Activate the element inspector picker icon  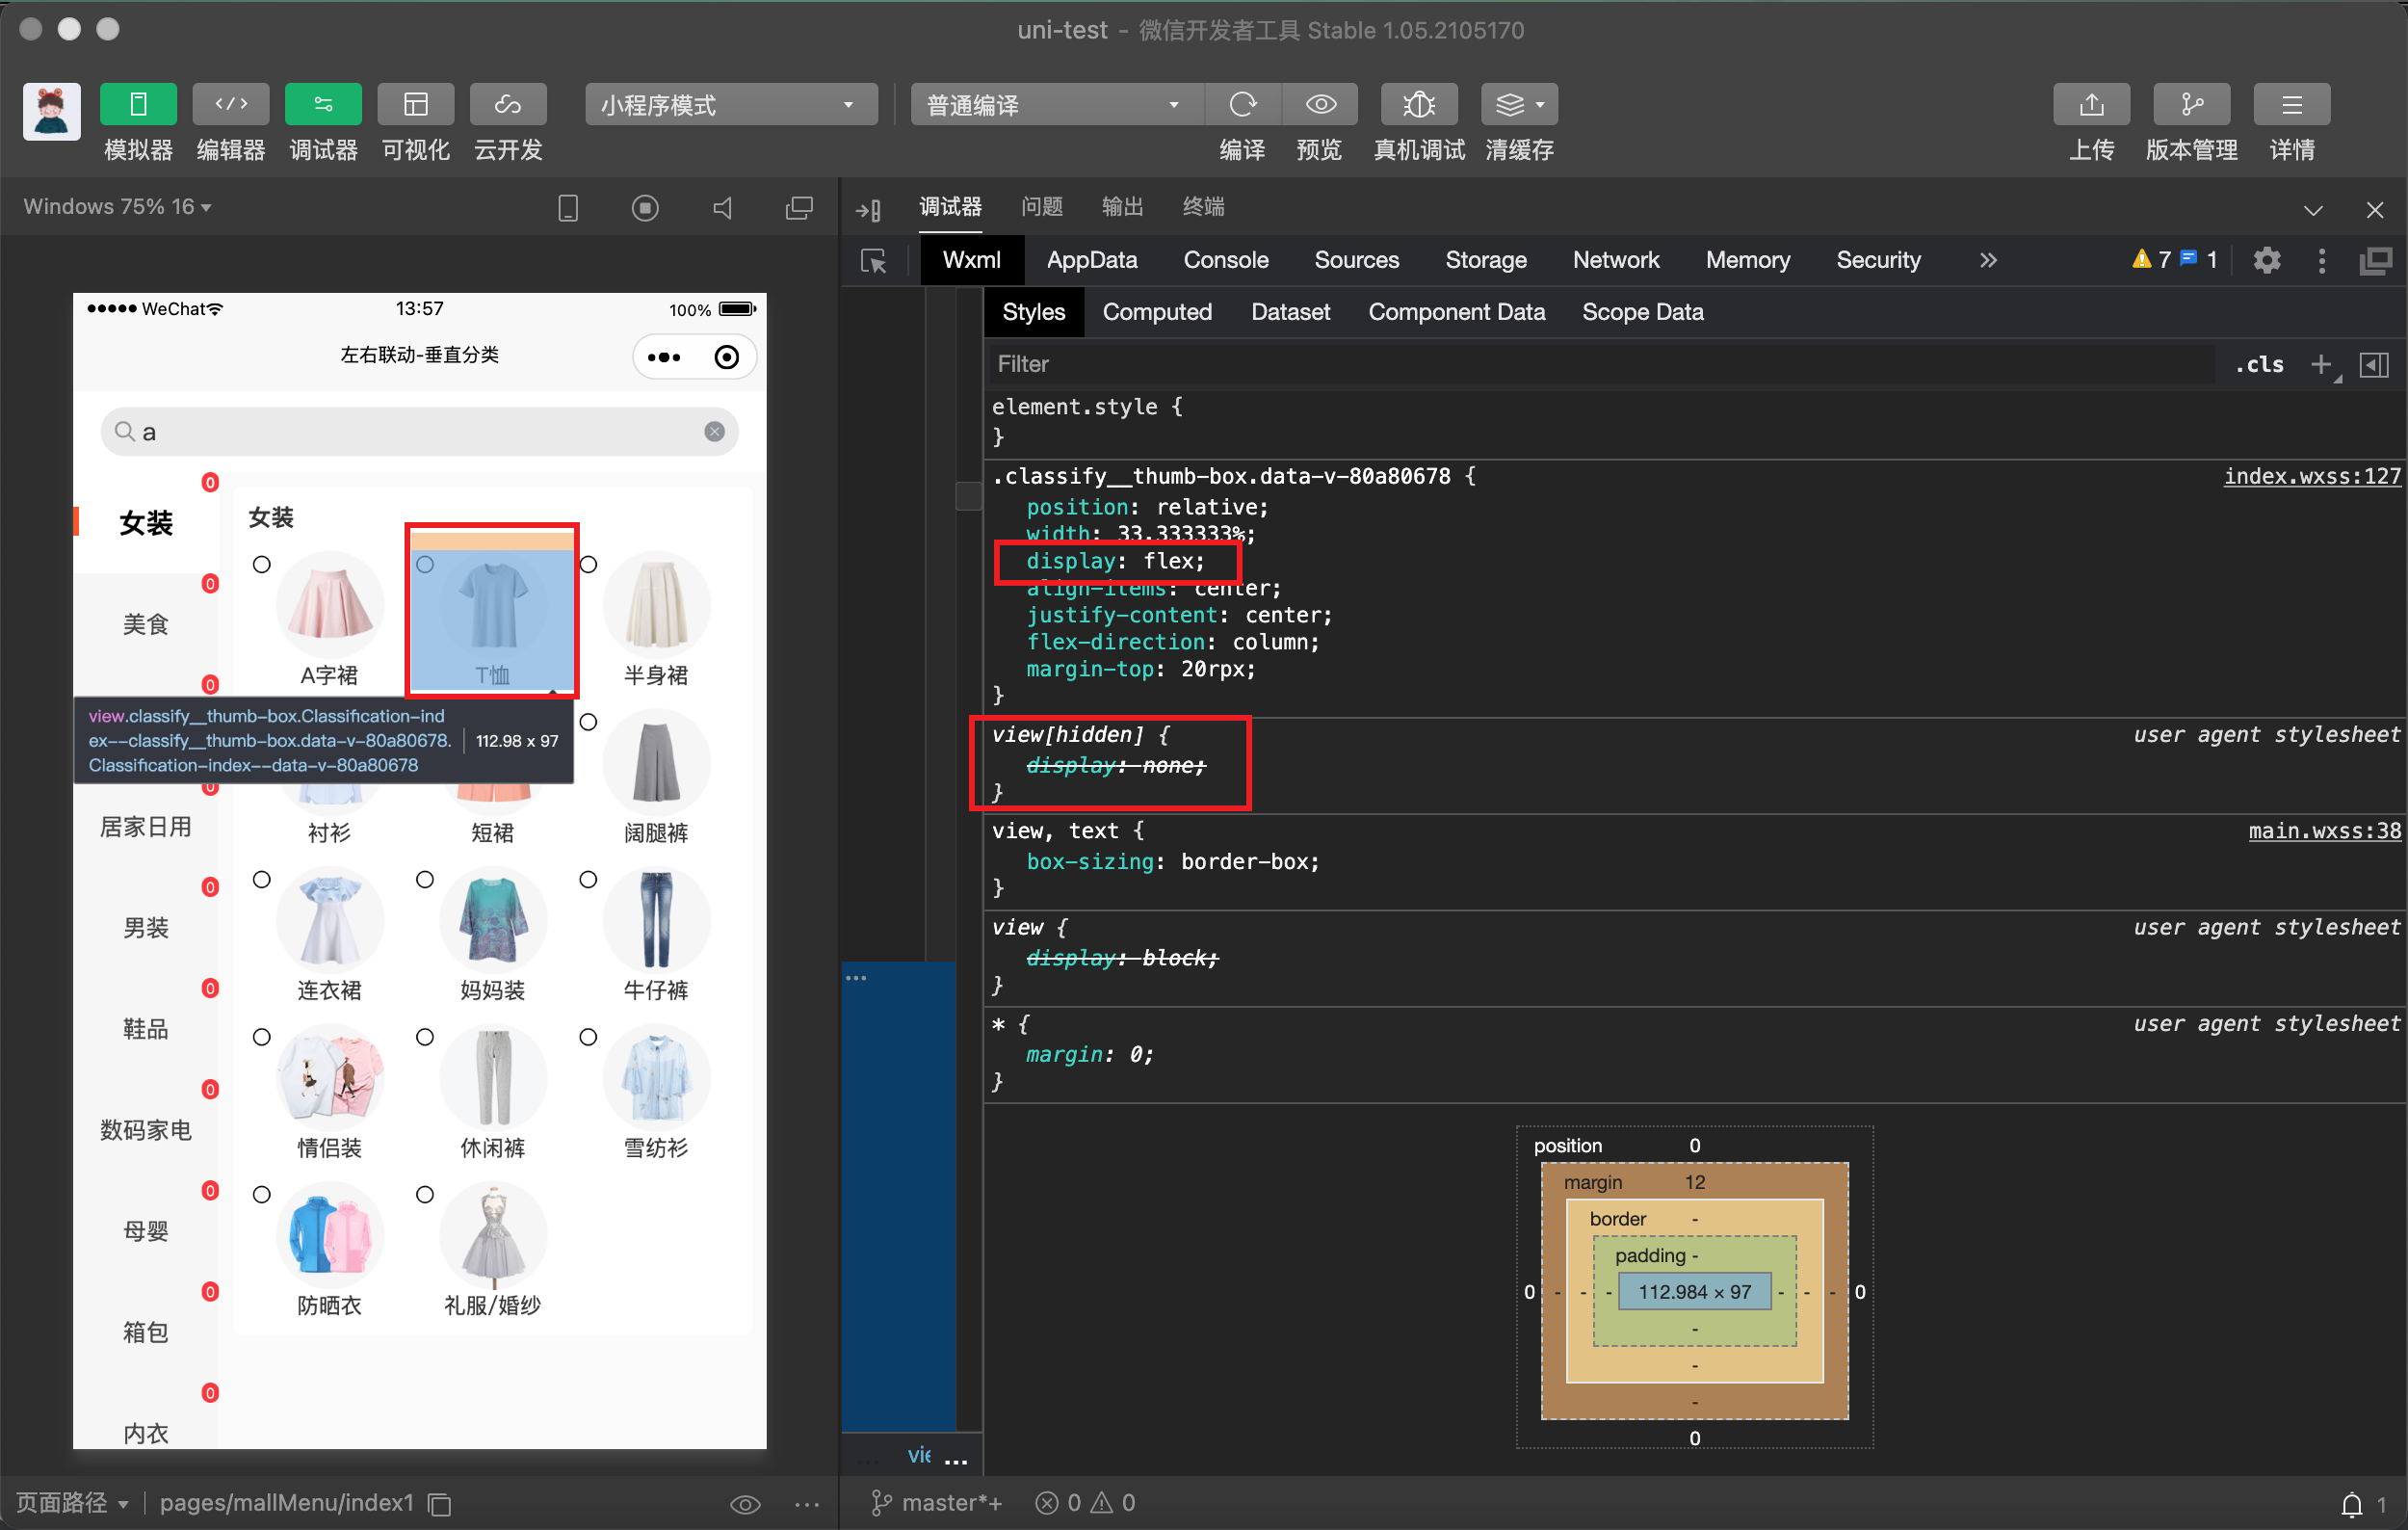click(873, 261)
